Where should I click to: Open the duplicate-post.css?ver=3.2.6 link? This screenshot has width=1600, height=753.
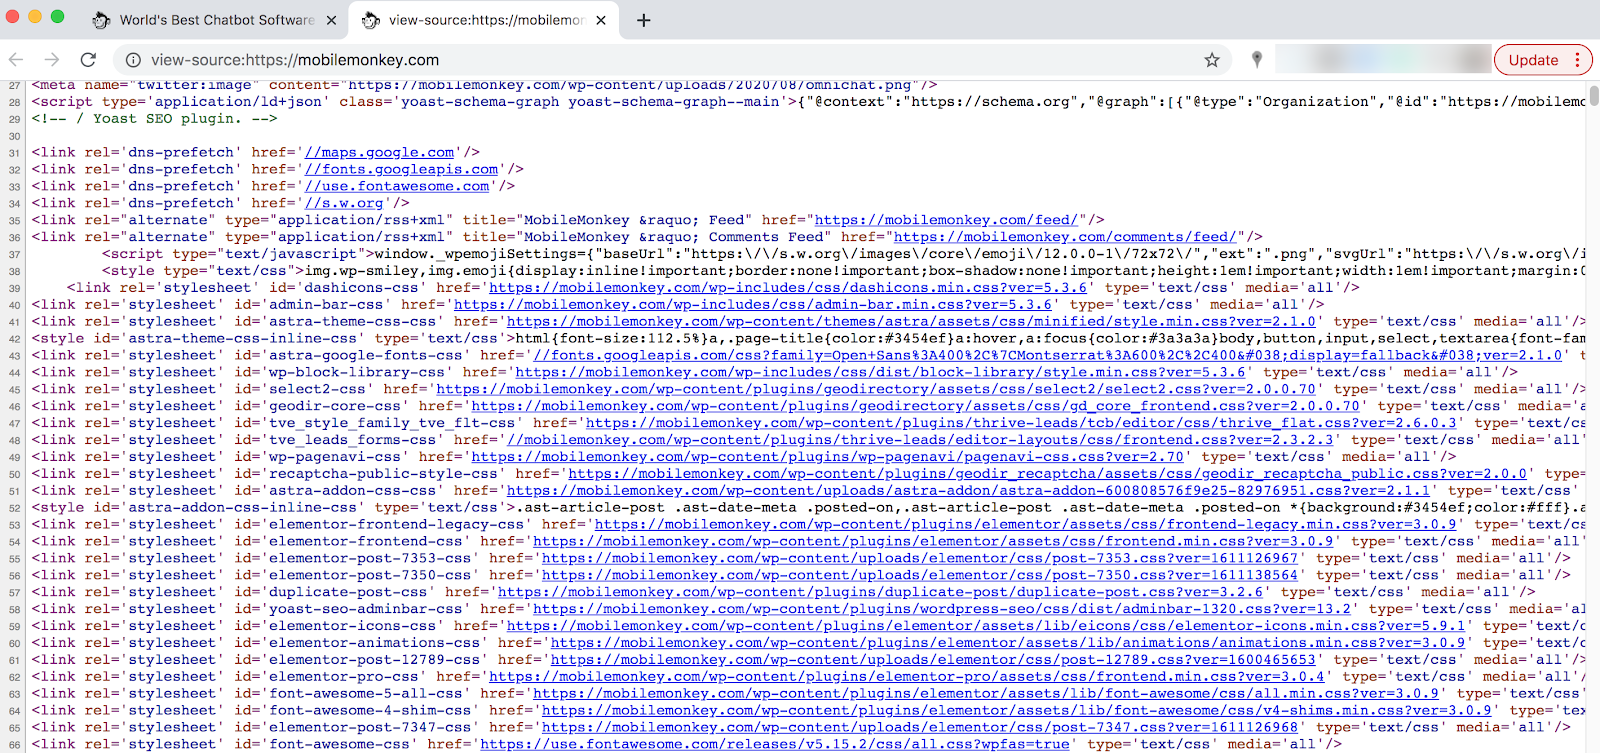coord(881,593)
